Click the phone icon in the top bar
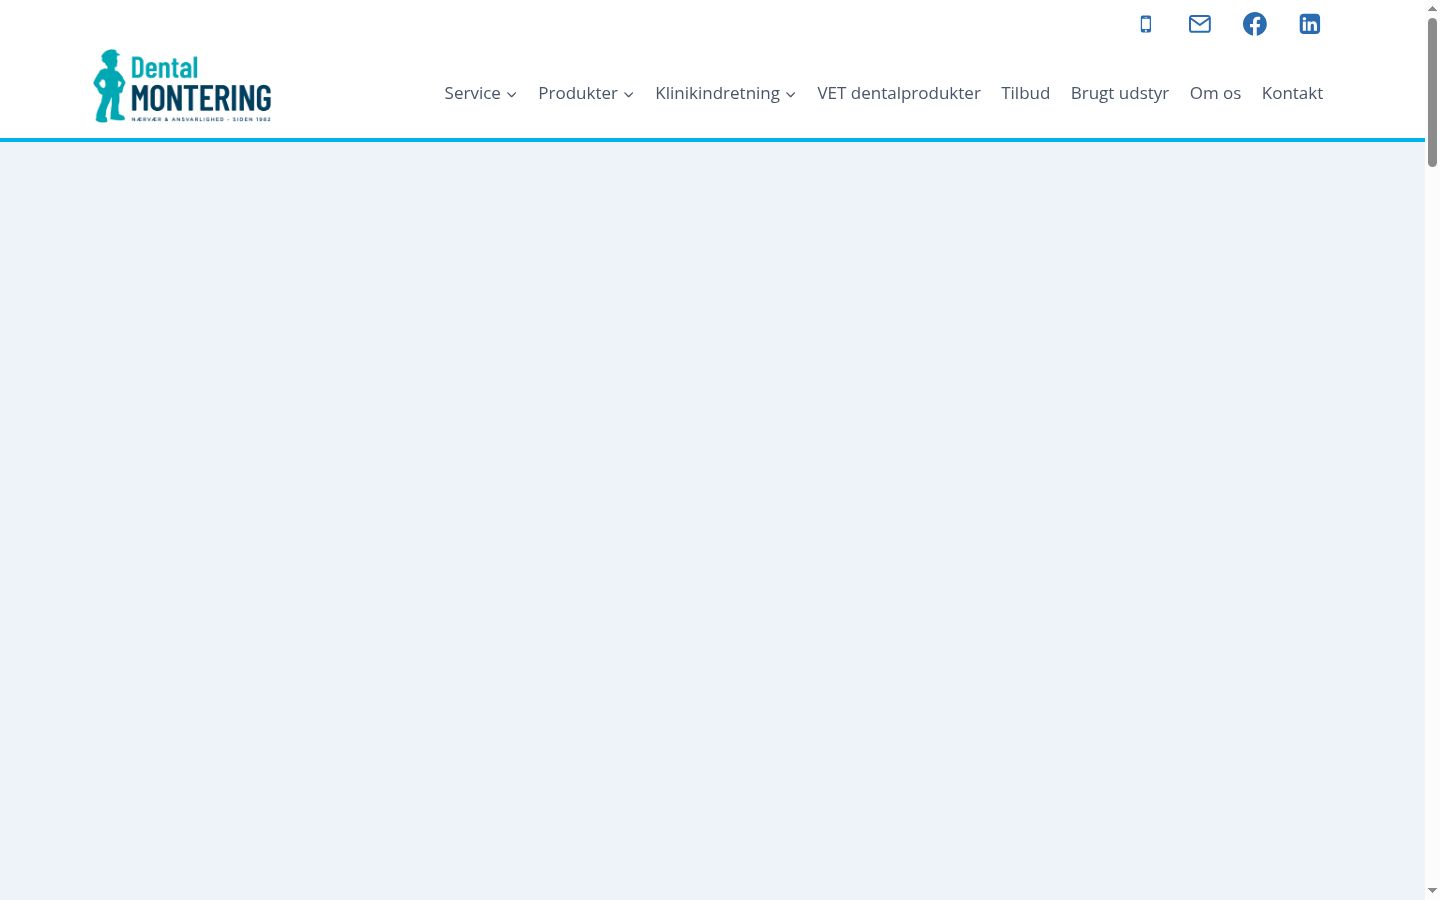 click(1146, 24)
